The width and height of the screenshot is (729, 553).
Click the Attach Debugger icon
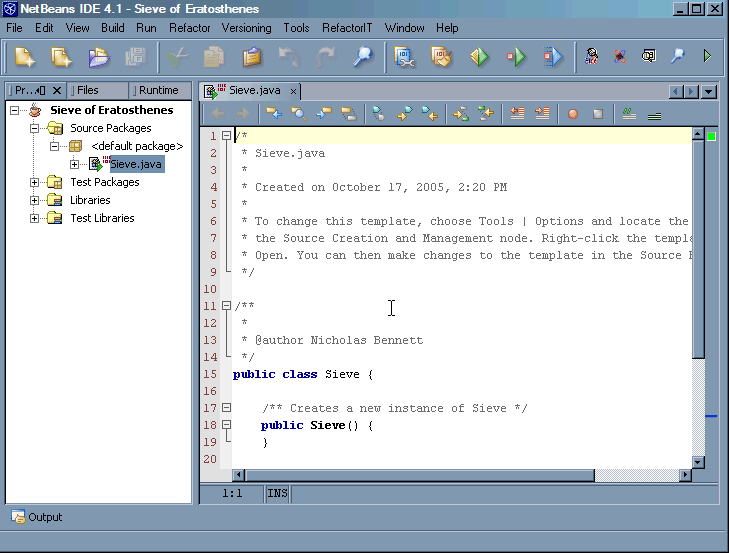coord(553,57)
